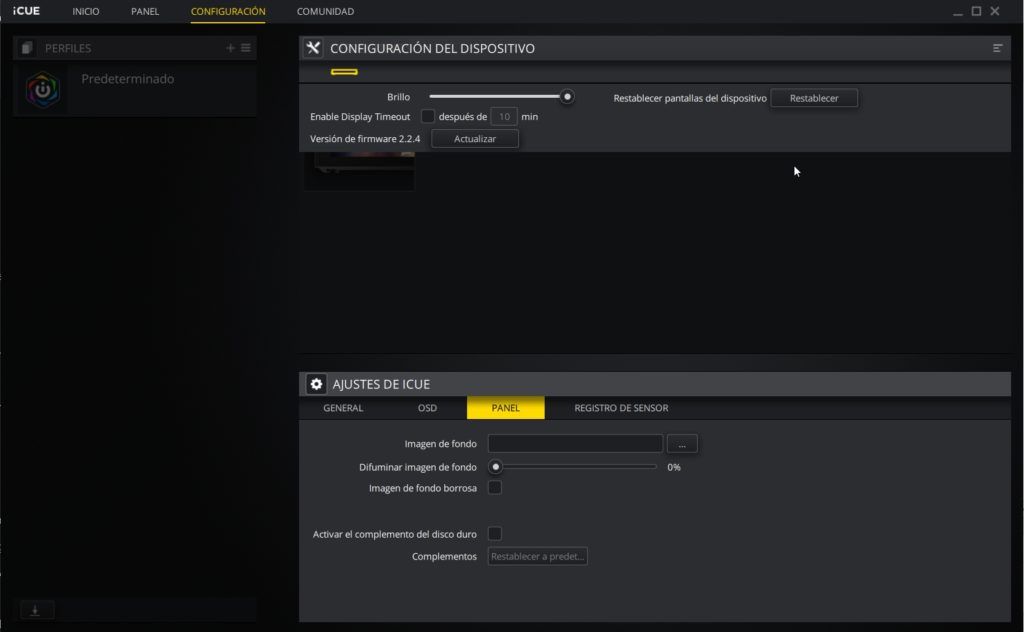Click the device configuration tools icon

313,48
